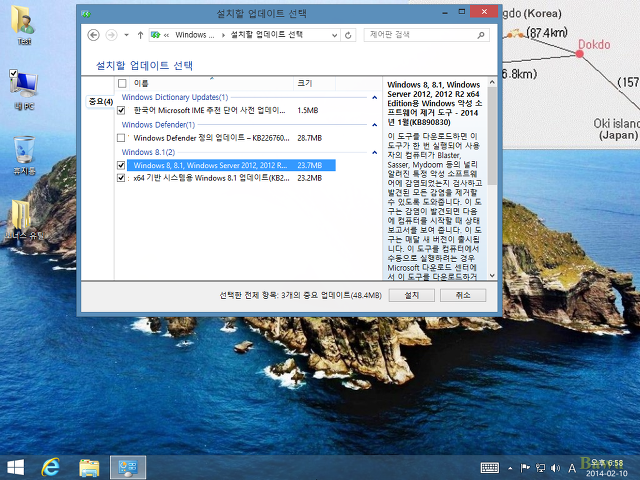The width and height of the screenshot is (640, 480).
Task: Click the Windows Dictionary Updates(1) group header
Action: (x=175, y=97)
